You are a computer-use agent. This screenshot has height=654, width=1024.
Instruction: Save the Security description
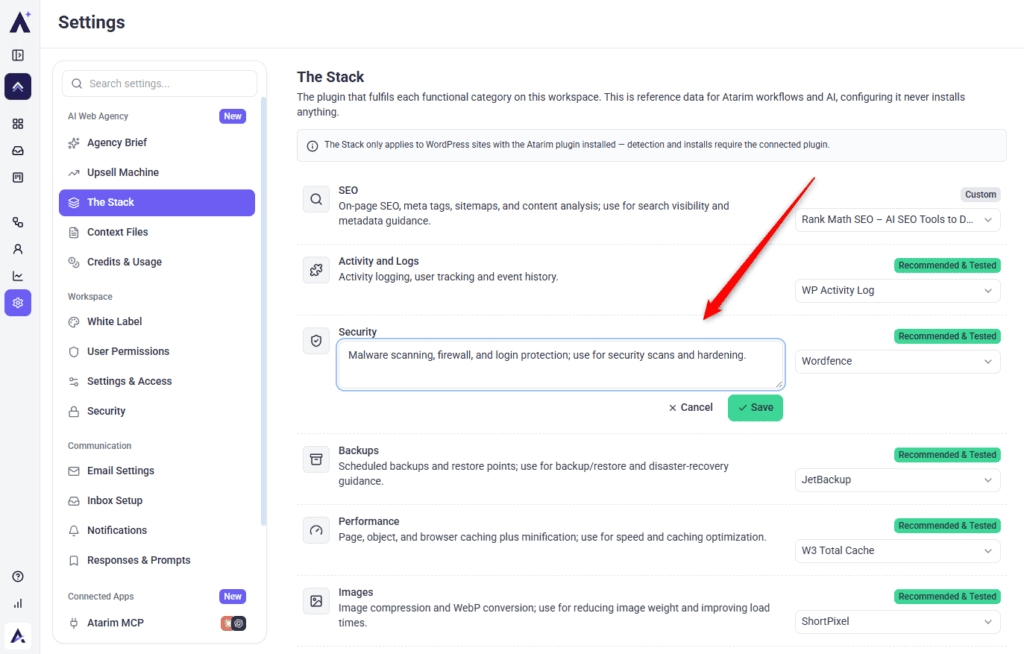(755, 408)
